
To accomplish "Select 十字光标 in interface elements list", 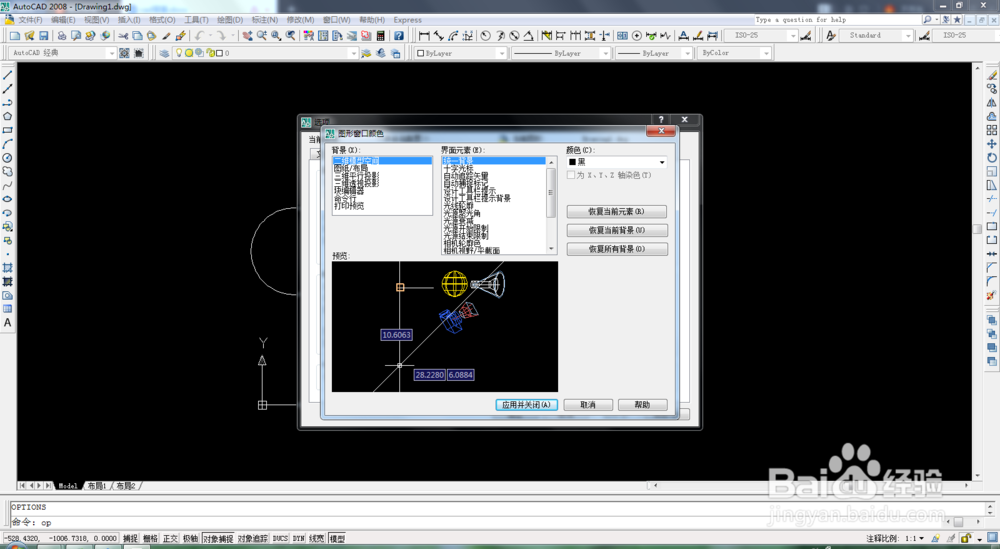I will [x=458, y=168].
